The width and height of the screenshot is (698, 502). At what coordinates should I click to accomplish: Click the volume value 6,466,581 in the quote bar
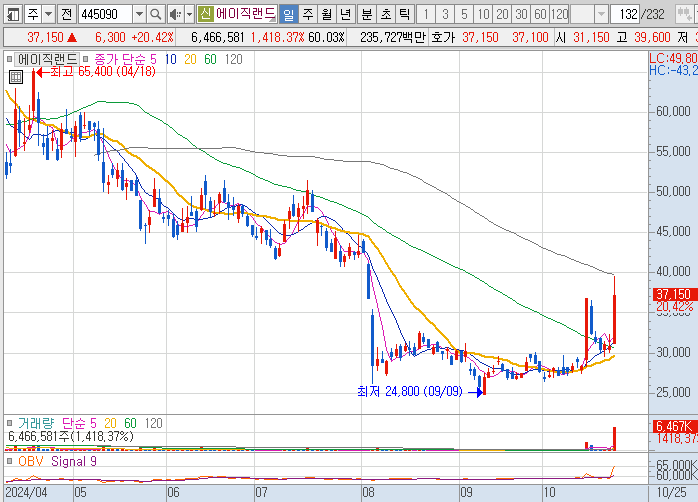218,37
